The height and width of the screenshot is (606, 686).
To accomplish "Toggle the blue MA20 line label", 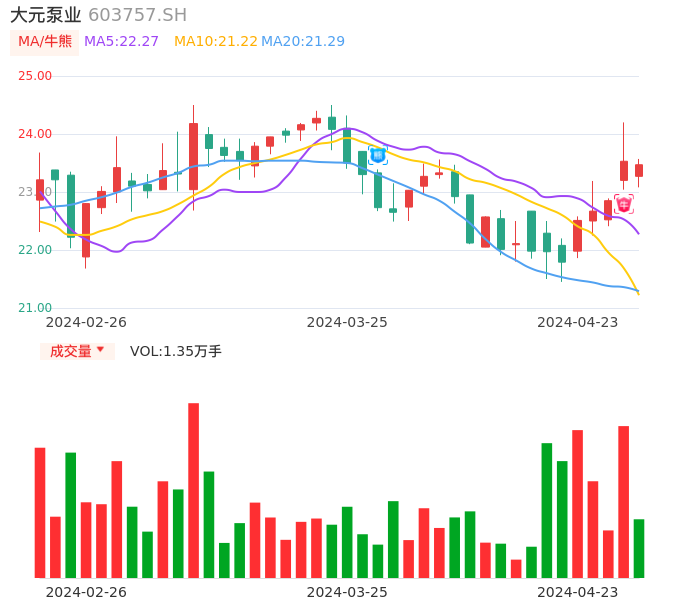I will [x=303, y=41].
